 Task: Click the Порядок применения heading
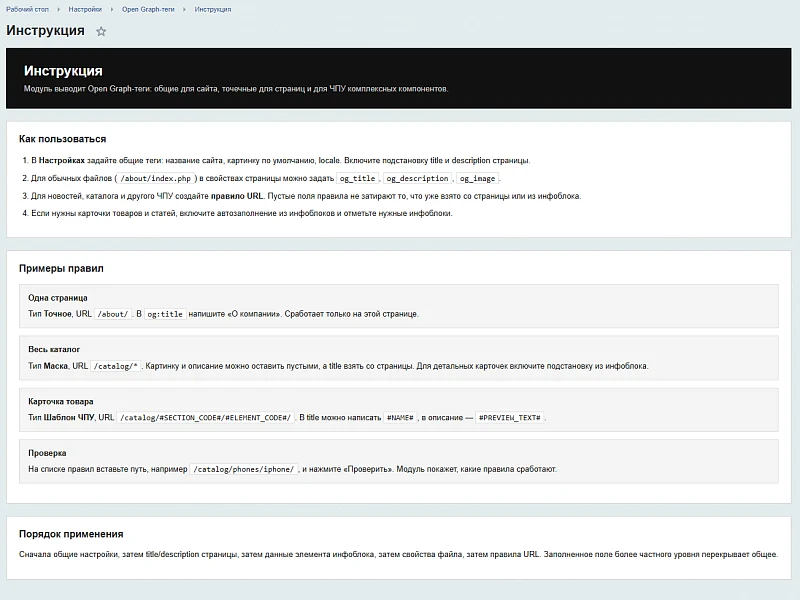71,534
